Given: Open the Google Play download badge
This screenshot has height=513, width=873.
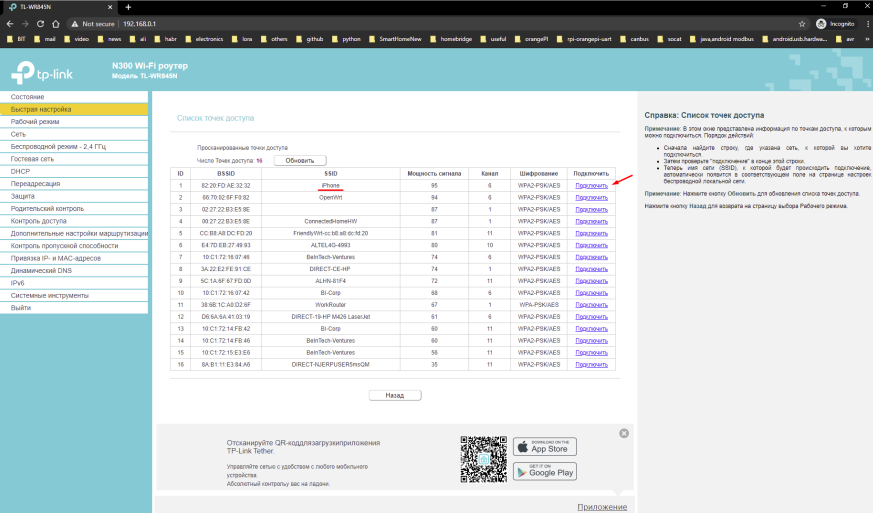Looking at the screenshot, I should tap(545, 472).
